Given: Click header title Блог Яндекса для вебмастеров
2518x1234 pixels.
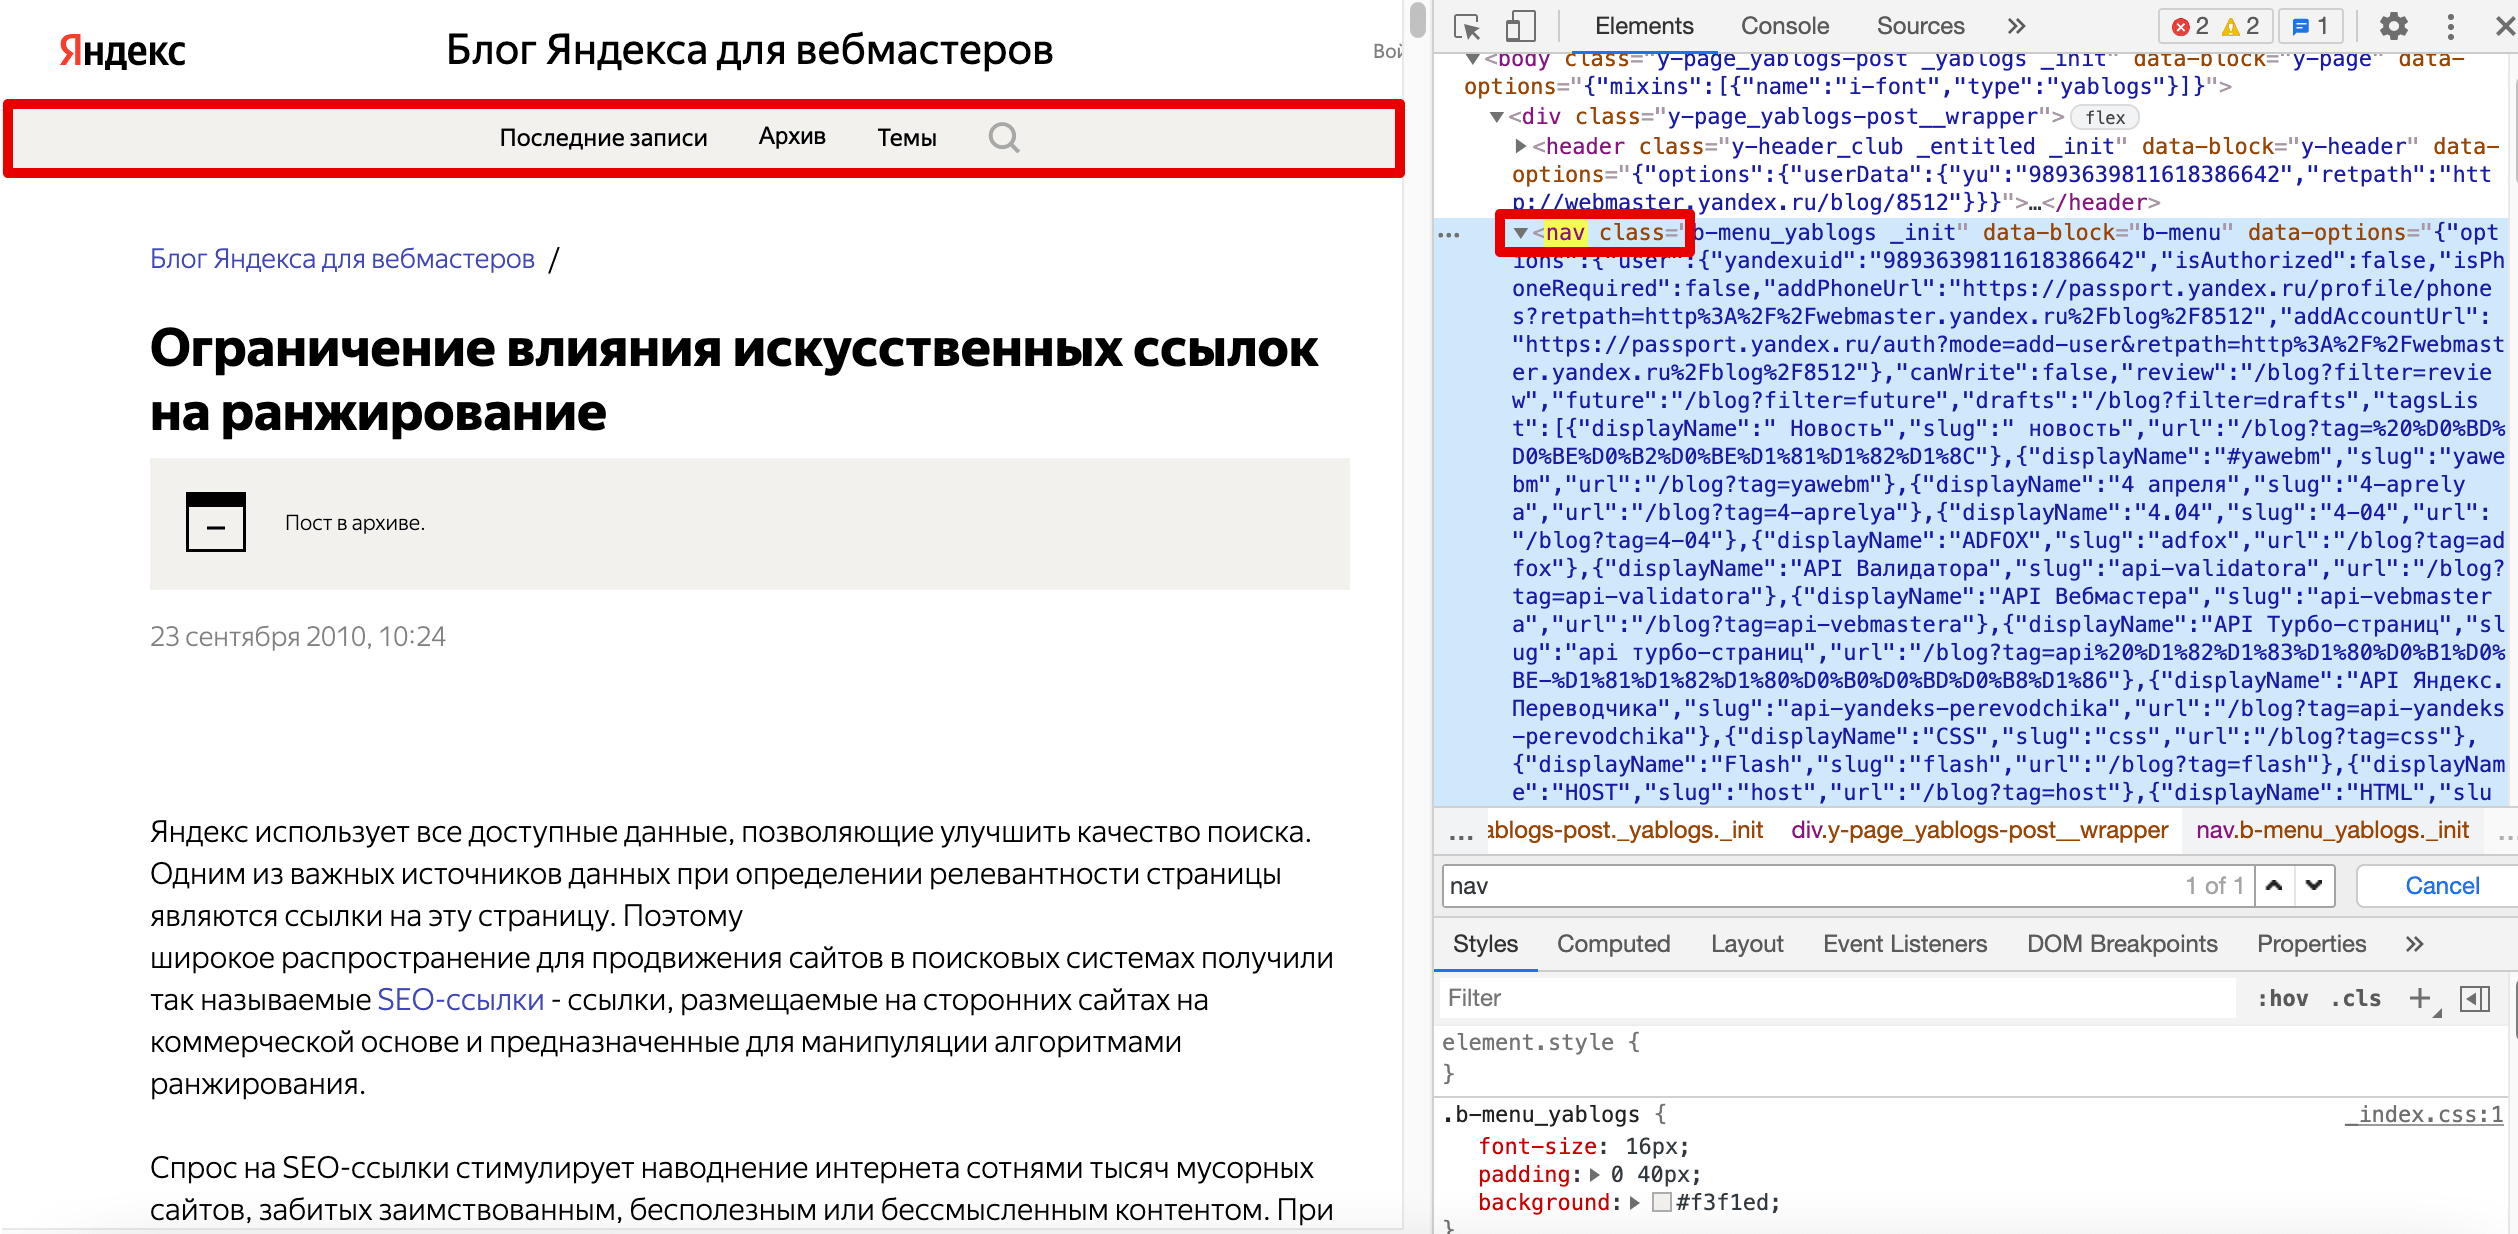Looking at the screenshot, I should 749,50.
